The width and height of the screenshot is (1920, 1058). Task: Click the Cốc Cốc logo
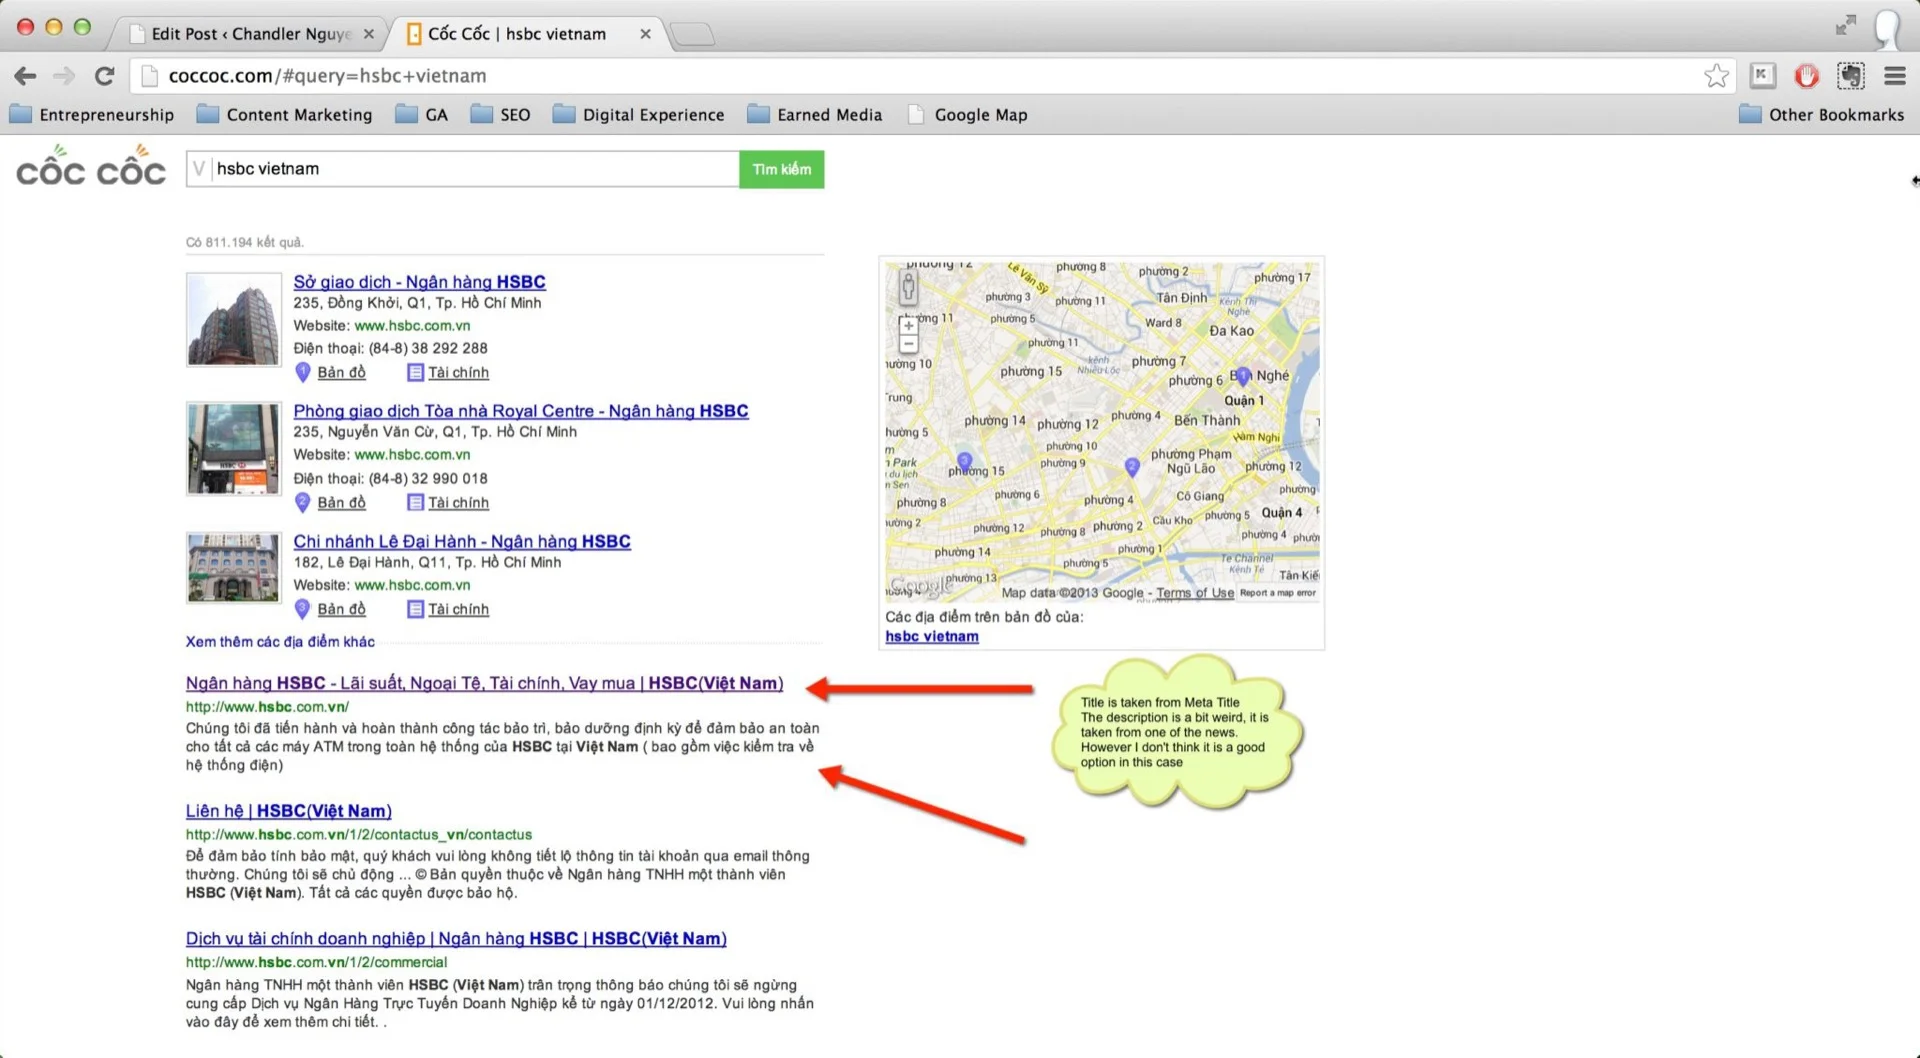coord(91,168)
